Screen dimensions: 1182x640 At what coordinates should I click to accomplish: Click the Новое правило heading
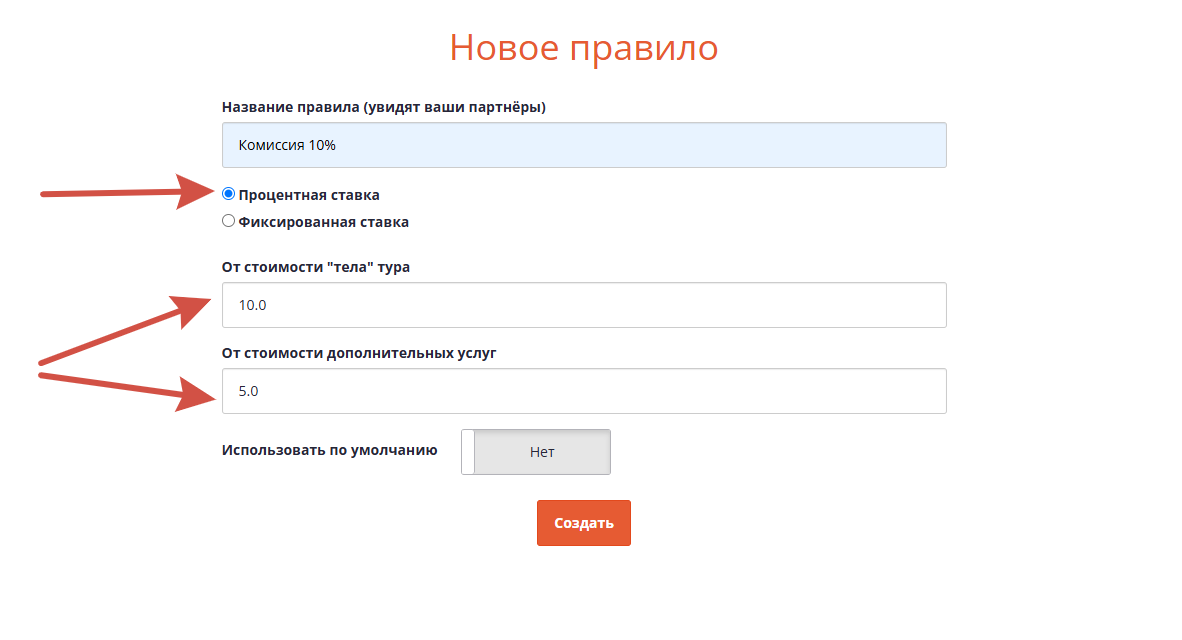(x=583, y=47)
